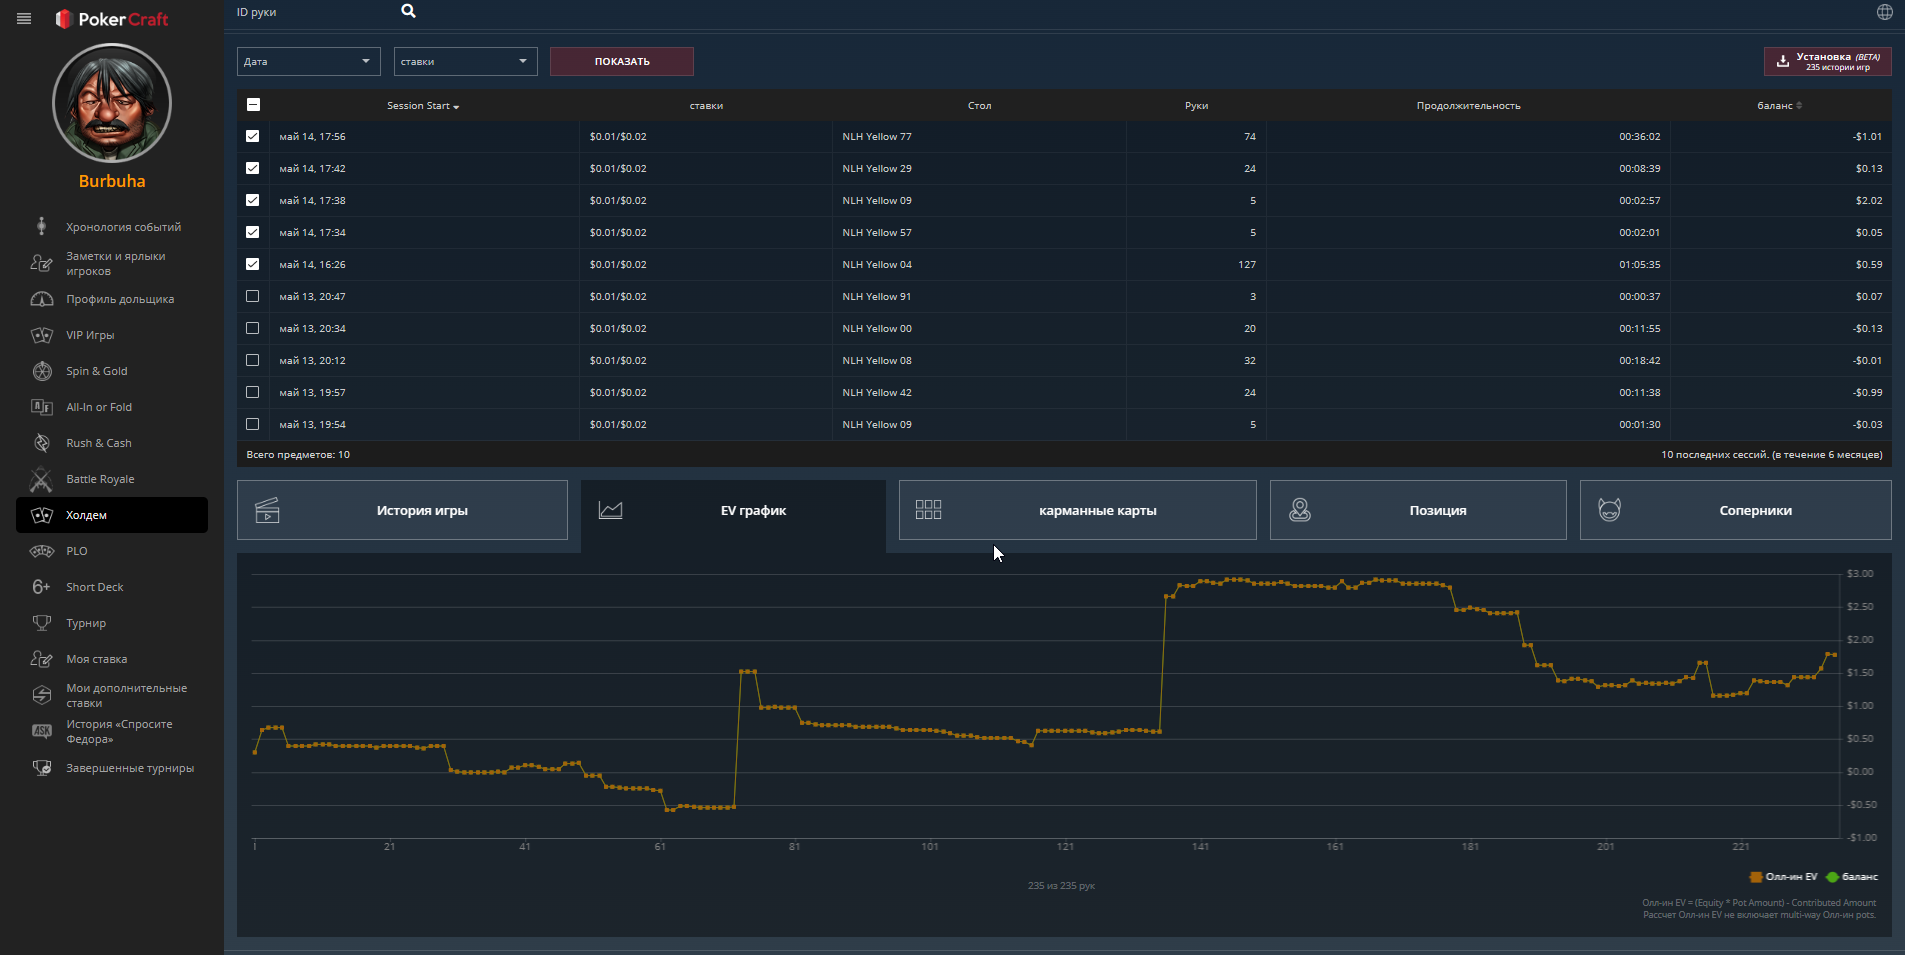This screenshot has width=1905, height=955.
Task: Toggle the Олл-ин EV legend swatch
Action: [1755, 877]
